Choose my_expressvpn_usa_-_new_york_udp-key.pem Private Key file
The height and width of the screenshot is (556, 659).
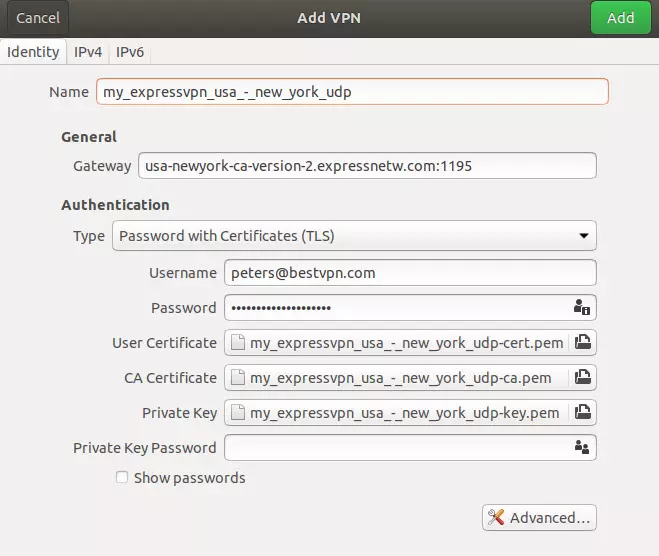pos(396,412)
